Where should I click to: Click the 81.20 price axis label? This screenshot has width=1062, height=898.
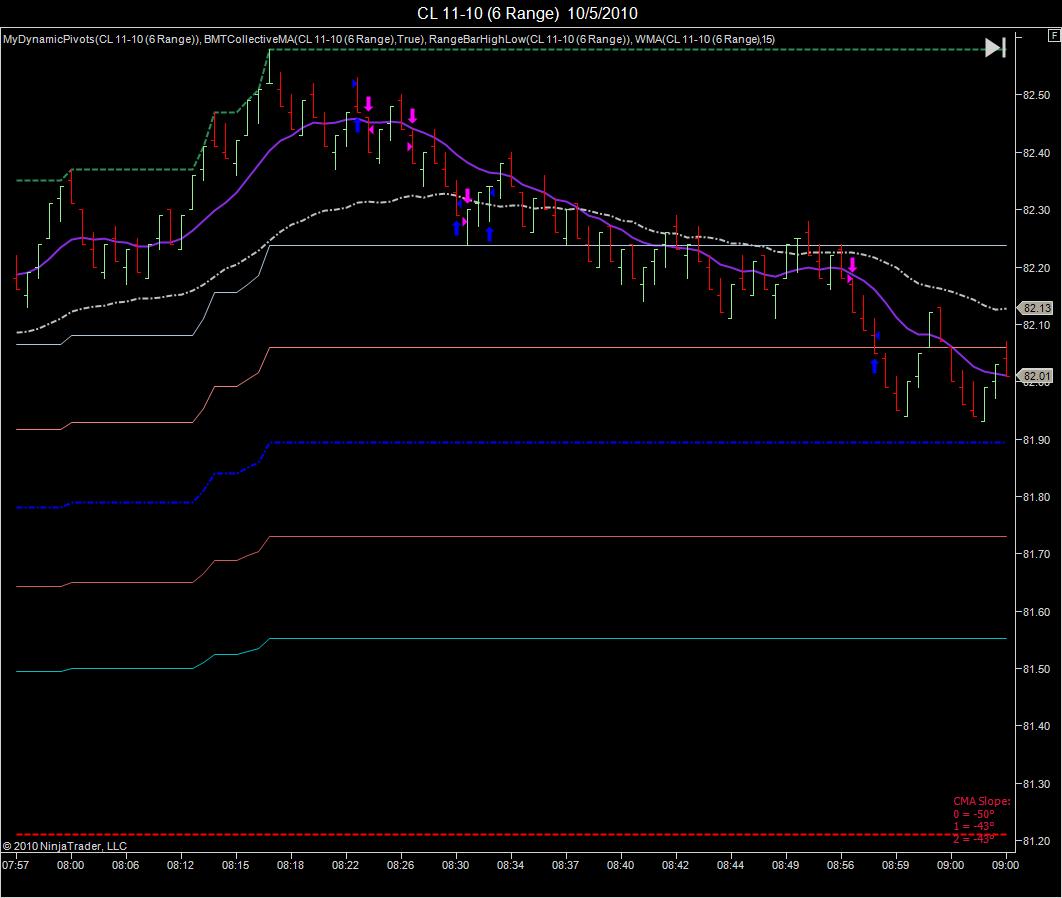pos(1036,840)
